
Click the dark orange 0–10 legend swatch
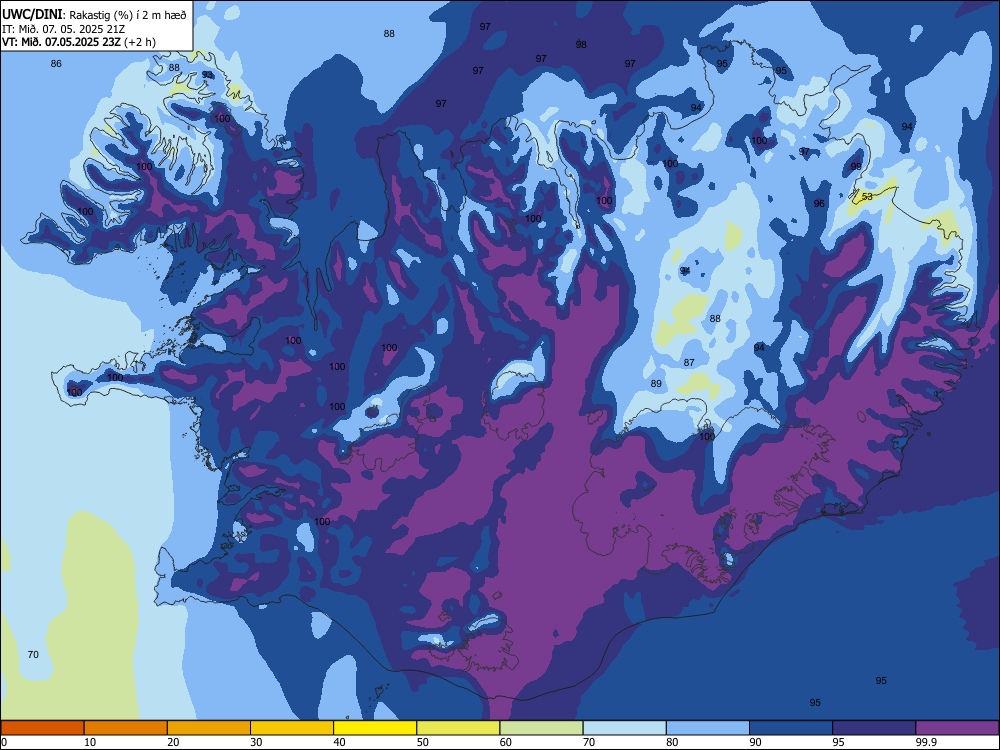[42, 728]
